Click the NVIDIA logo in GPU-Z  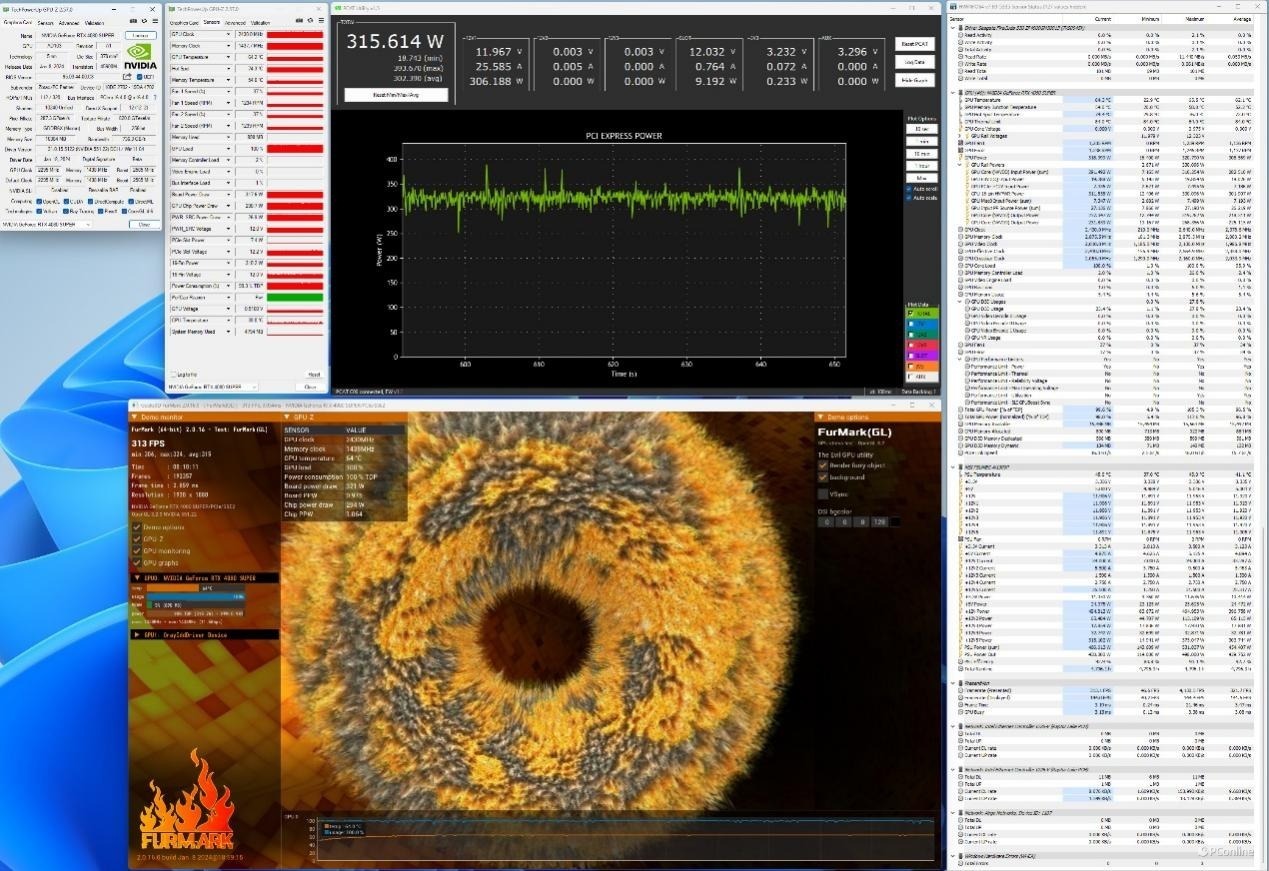[x=139, y=55]
